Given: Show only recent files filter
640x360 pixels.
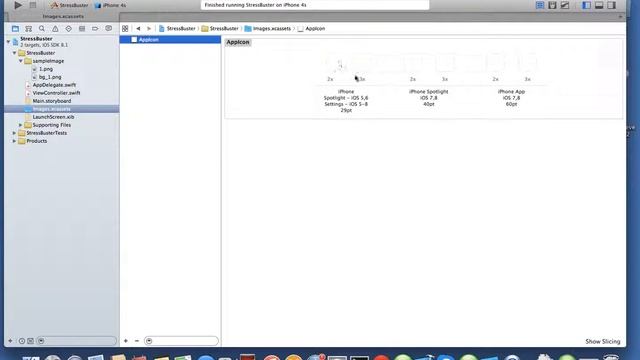Looking at the screenshot, I should pyautogui.click(x=22, y=341).
